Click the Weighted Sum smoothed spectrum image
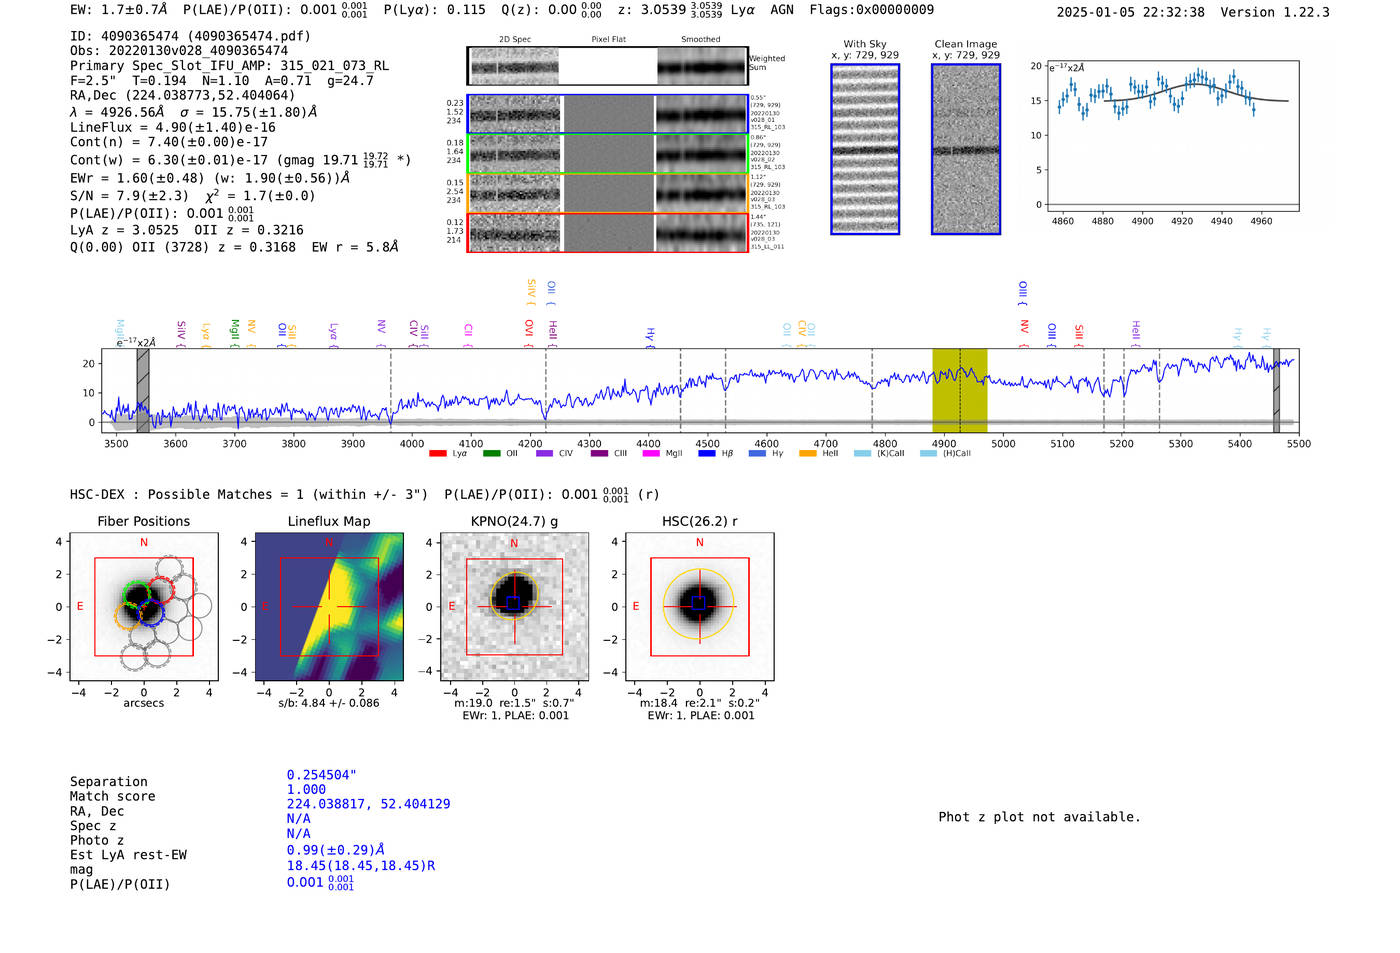This screenshot has width=1400, height=953. (x=701, y=66)
